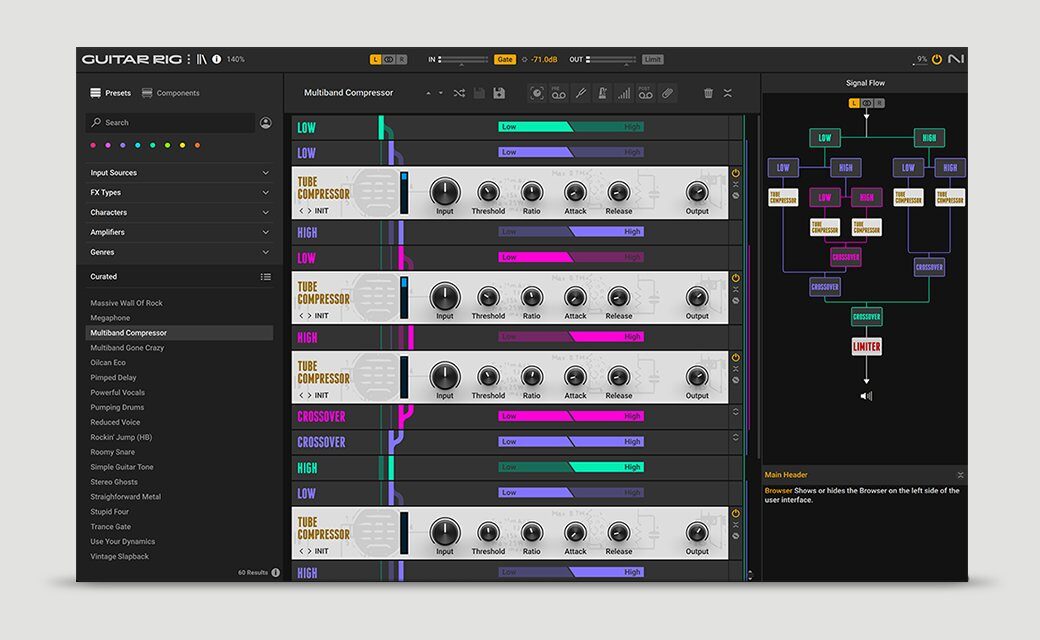Viewport: 1040px width, 640px height.
Task: Click the loop capture icon in toolbar
Action: pyautogui.click(x=537, y=94)
